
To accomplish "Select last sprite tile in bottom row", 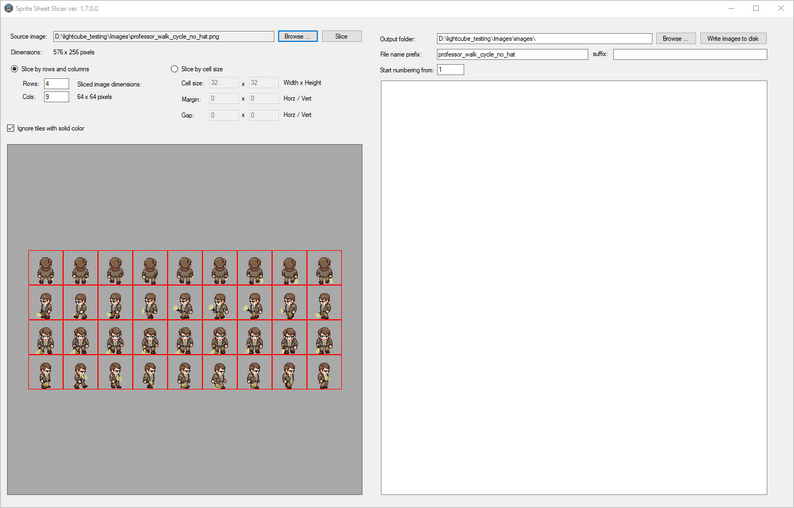I will click(x=324, y=372).
